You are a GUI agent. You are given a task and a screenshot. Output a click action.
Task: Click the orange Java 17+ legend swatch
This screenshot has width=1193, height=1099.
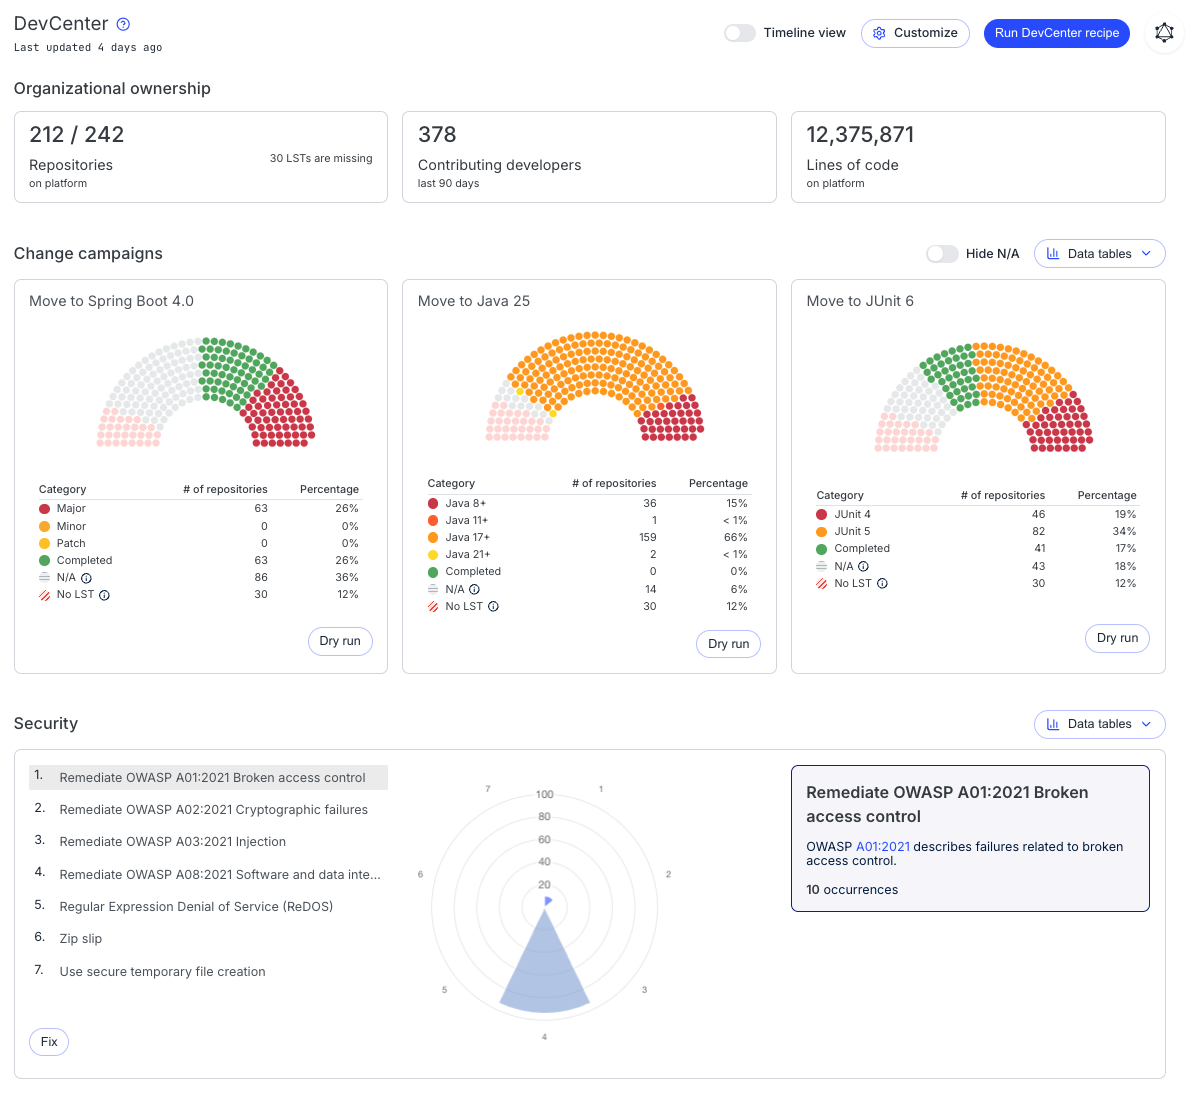[x=433, y=538]
